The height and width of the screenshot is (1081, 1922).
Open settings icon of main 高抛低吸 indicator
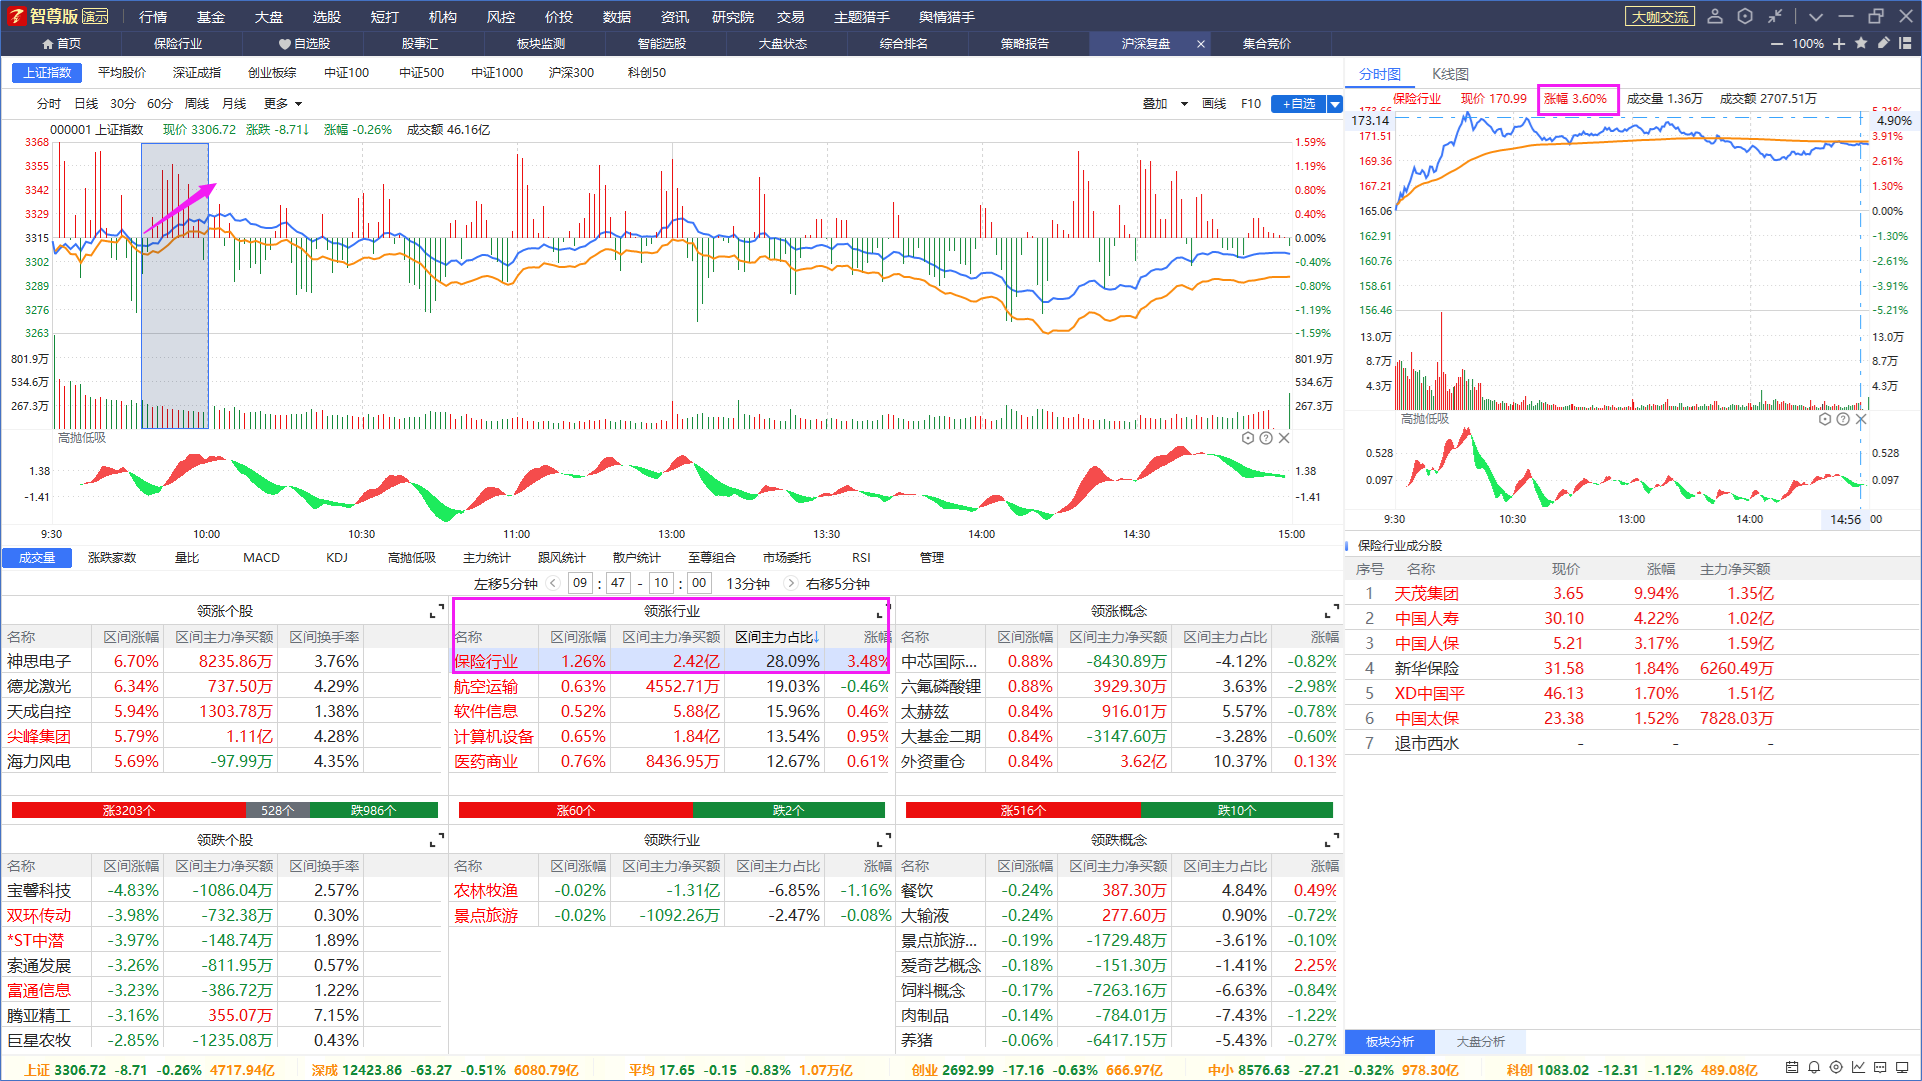pyautogui.click(x=1248, y=438)
